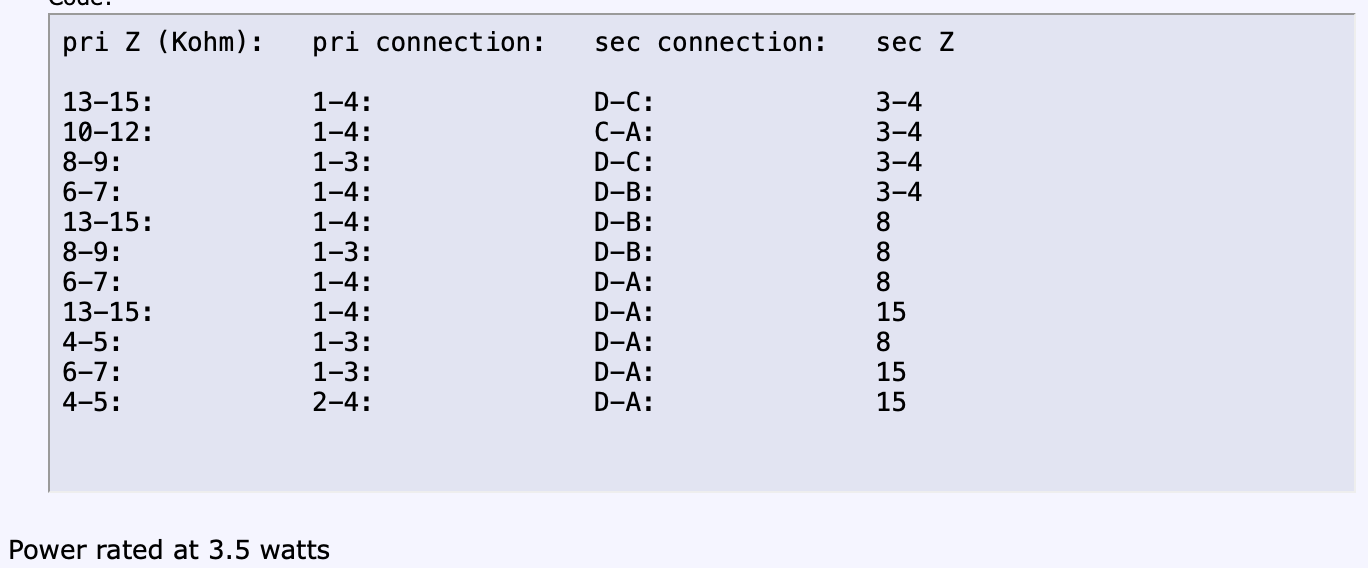Viewport: 1368px width, 568px height.
Task: Click the "pri connection:" column header
Action: click(428, 44)
